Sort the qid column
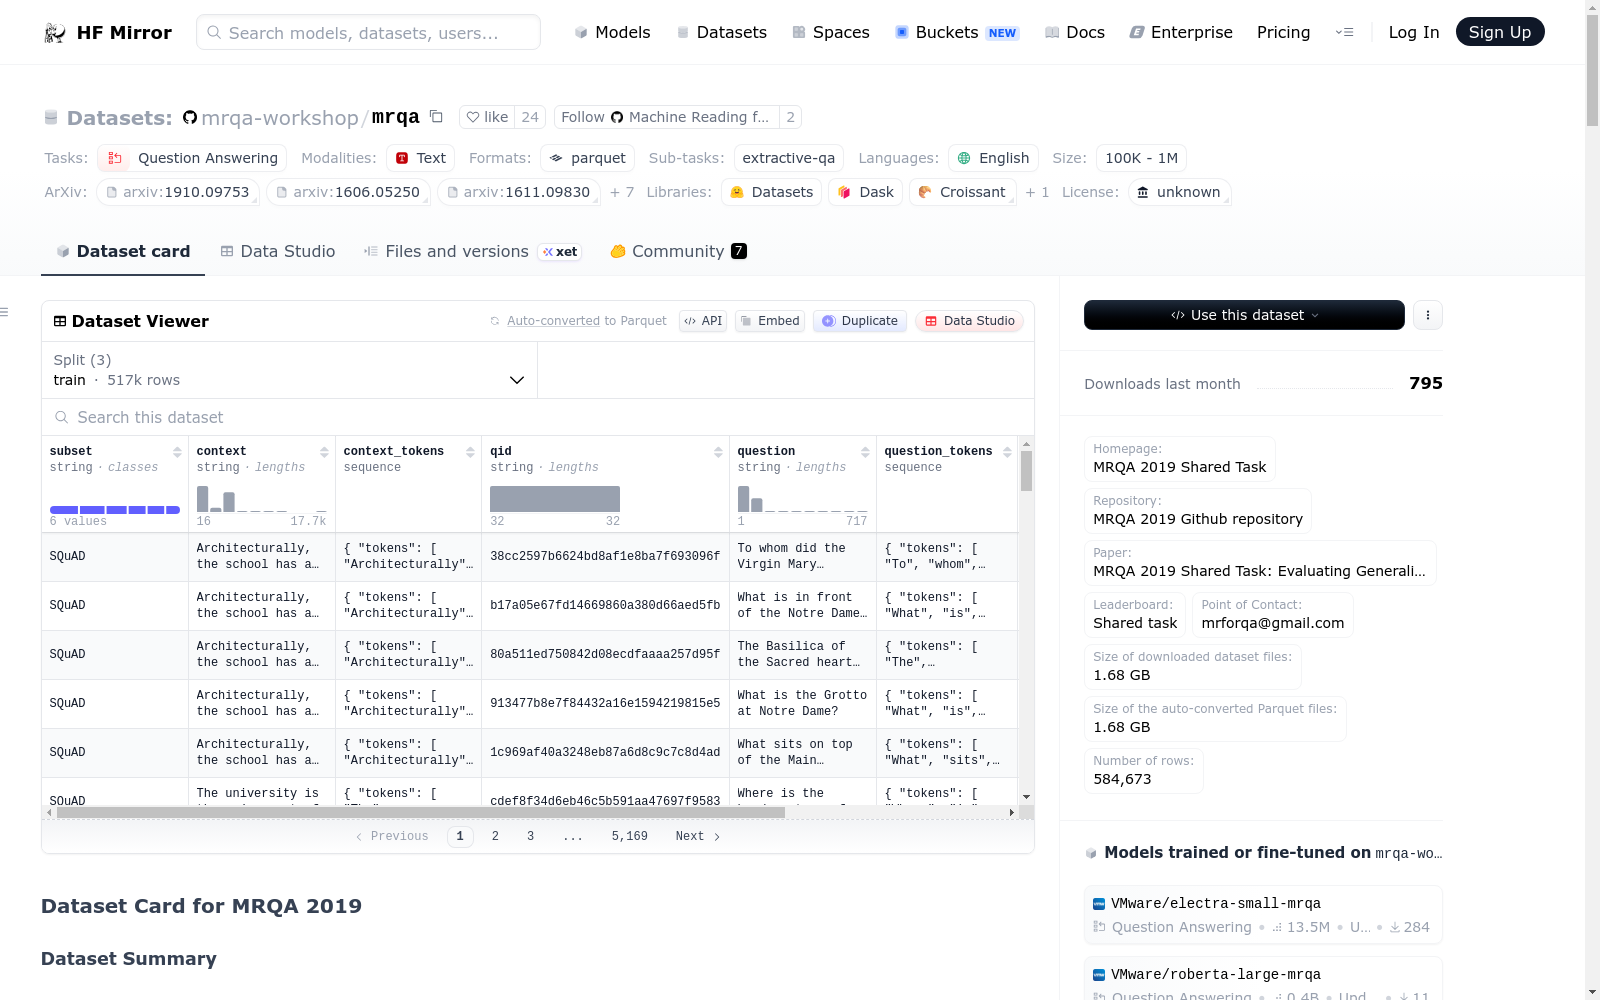The image size is (1600, 1000). click(718, 452)
